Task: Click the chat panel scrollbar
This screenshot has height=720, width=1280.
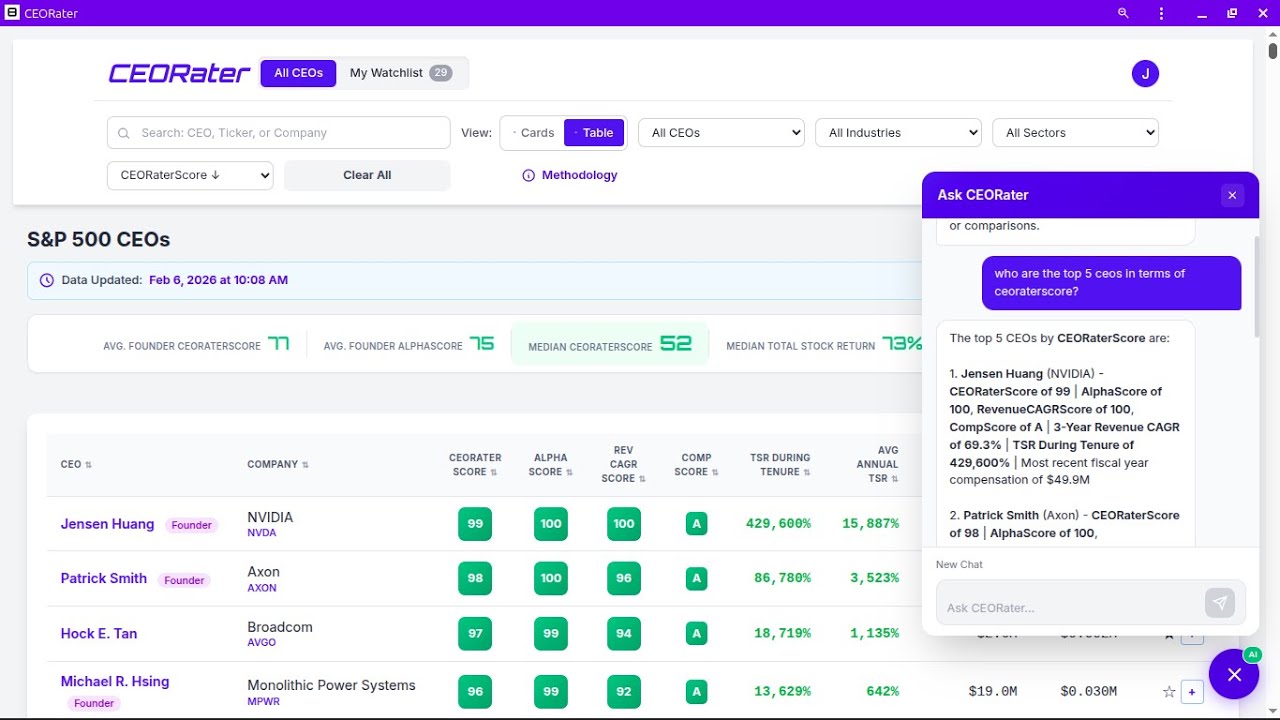Action: [1256, 287]
